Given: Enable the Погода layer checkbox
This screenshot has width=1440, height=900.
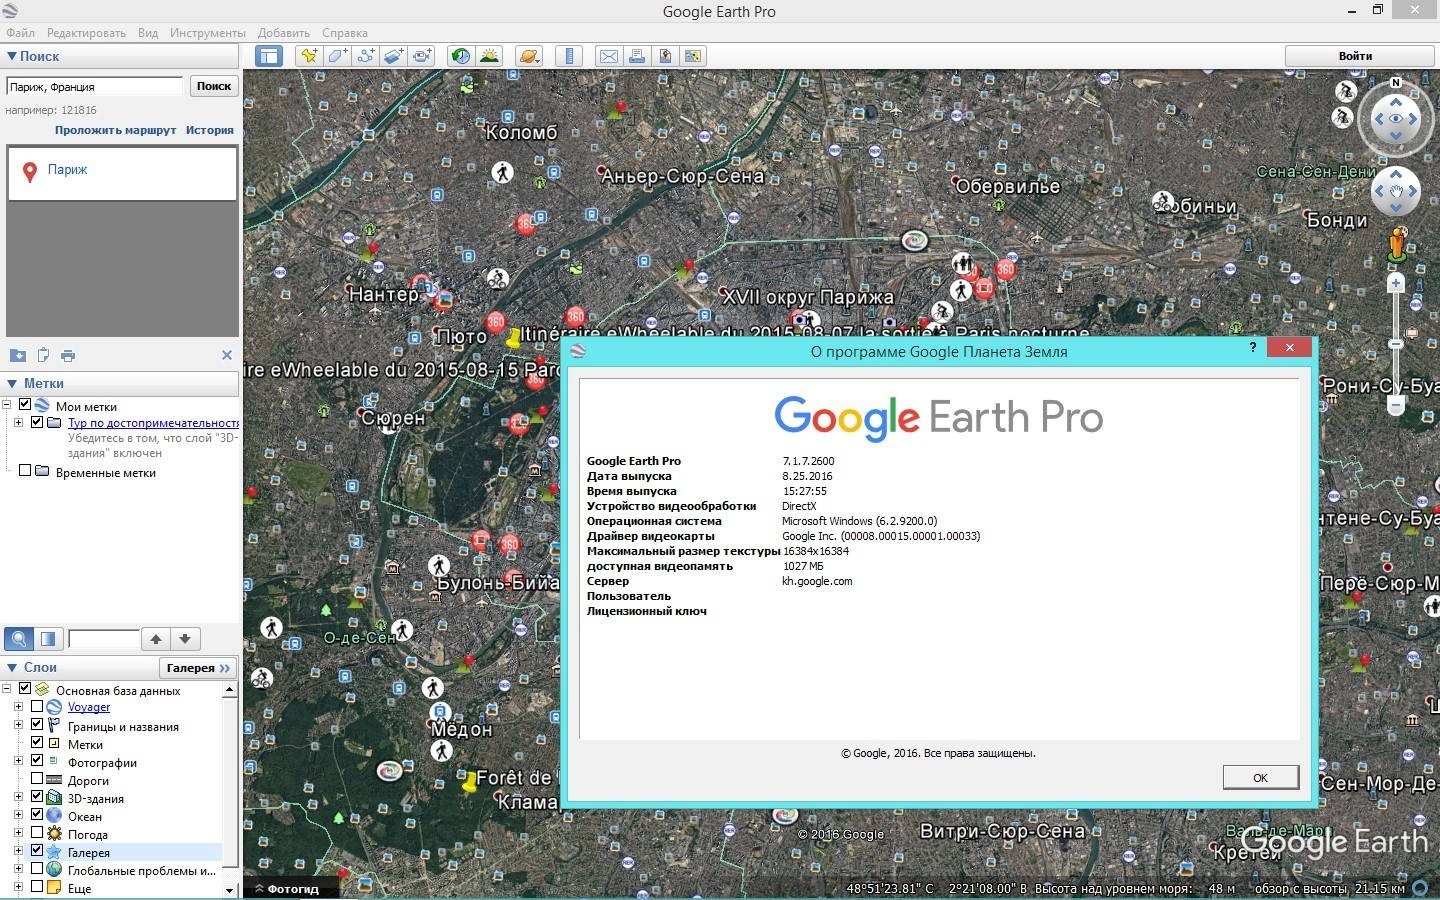Looking at the screenshot, I should (x=37, y=833).
